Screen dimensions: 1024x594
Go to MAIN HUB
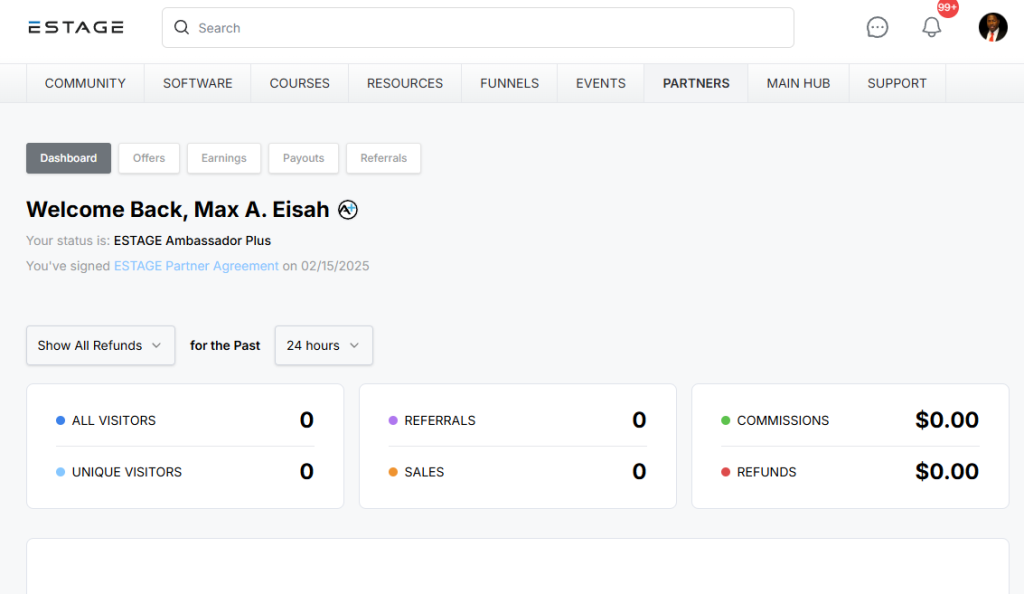tap(798, 84)
